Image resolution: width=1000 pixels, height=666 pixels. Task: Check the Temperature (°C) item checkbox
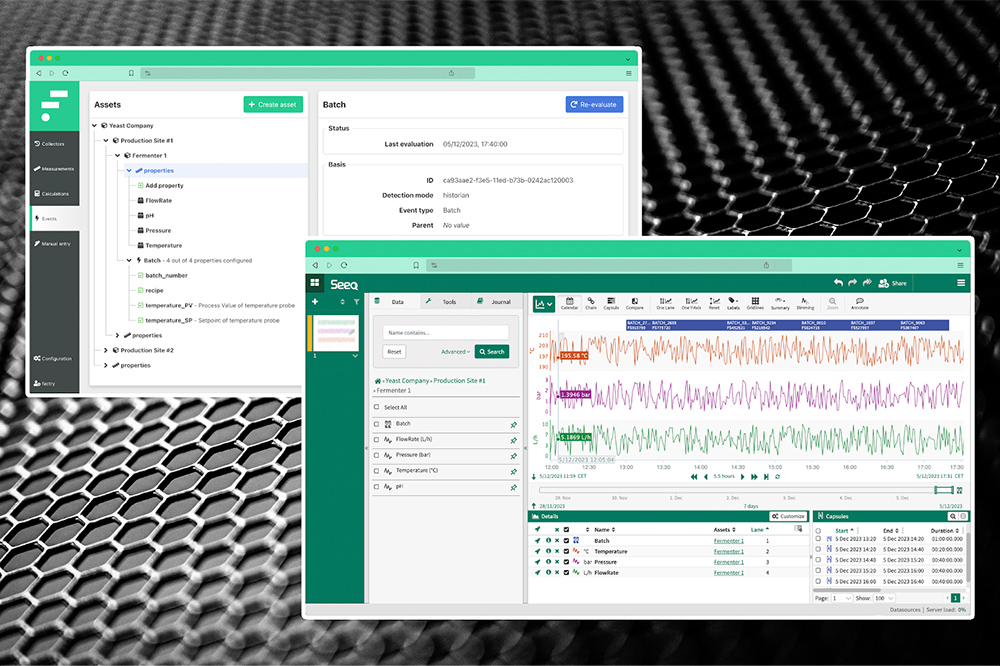click(x=376, y=471)
